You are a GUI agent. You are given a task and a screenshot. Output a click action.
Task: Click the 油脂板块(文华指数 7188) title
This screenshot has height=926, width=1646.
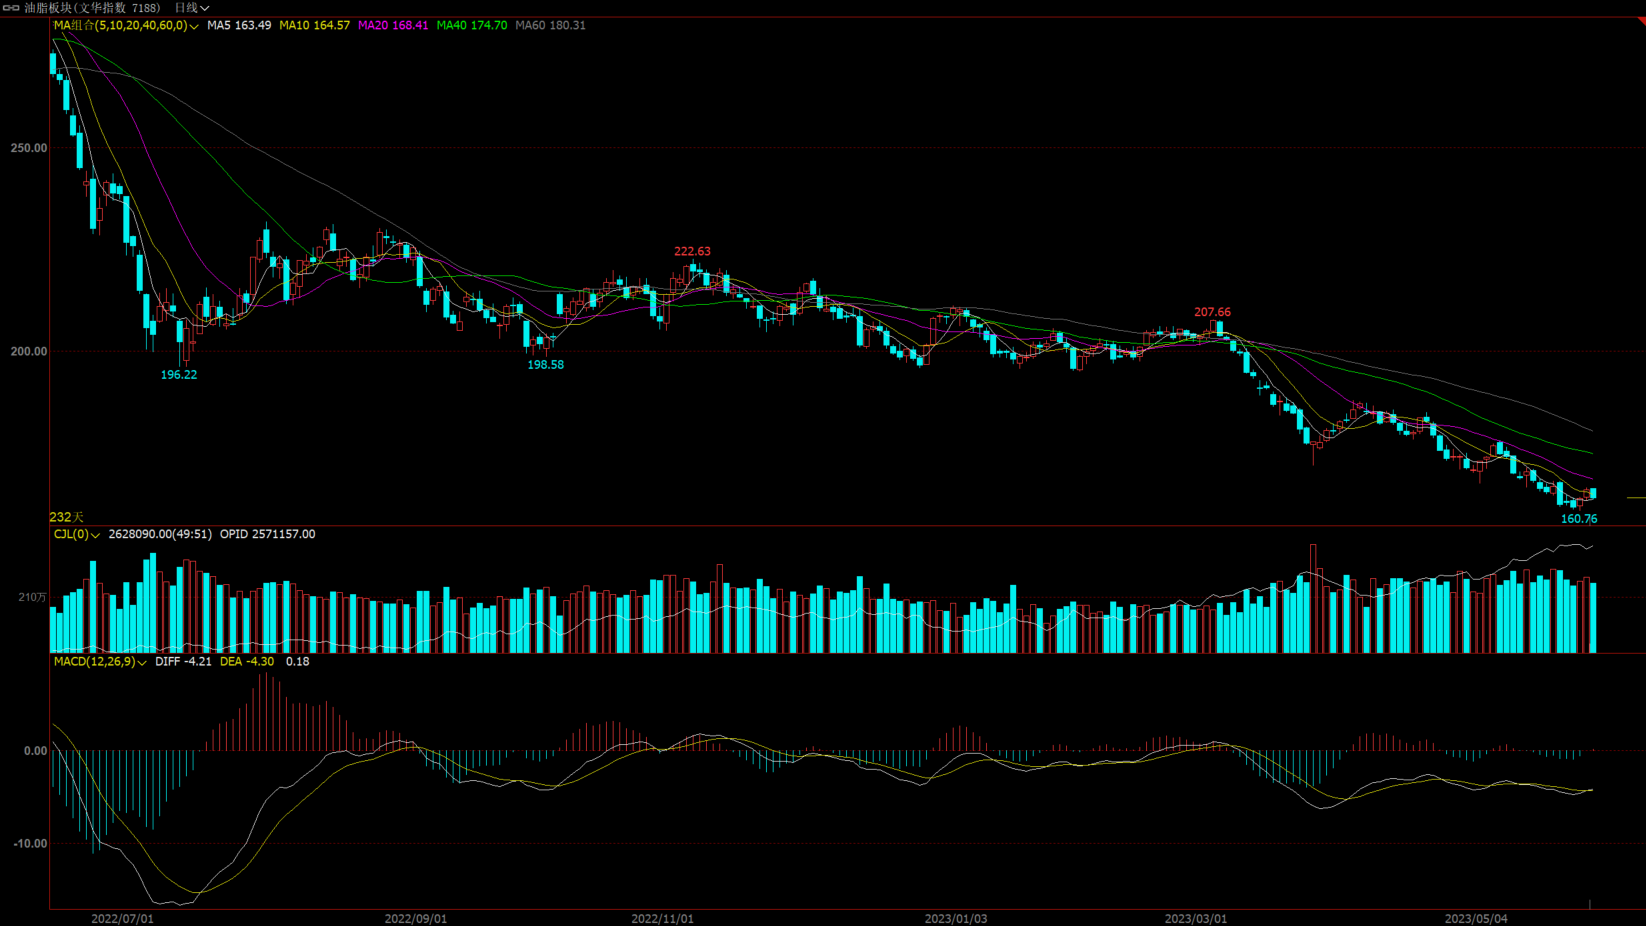click(x=92, y=8)
